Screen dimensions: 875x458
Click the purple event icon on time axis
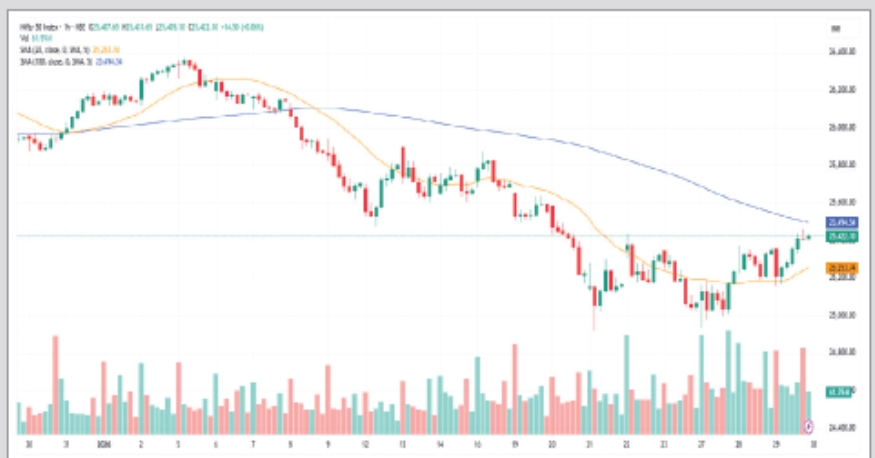[806, 428]
